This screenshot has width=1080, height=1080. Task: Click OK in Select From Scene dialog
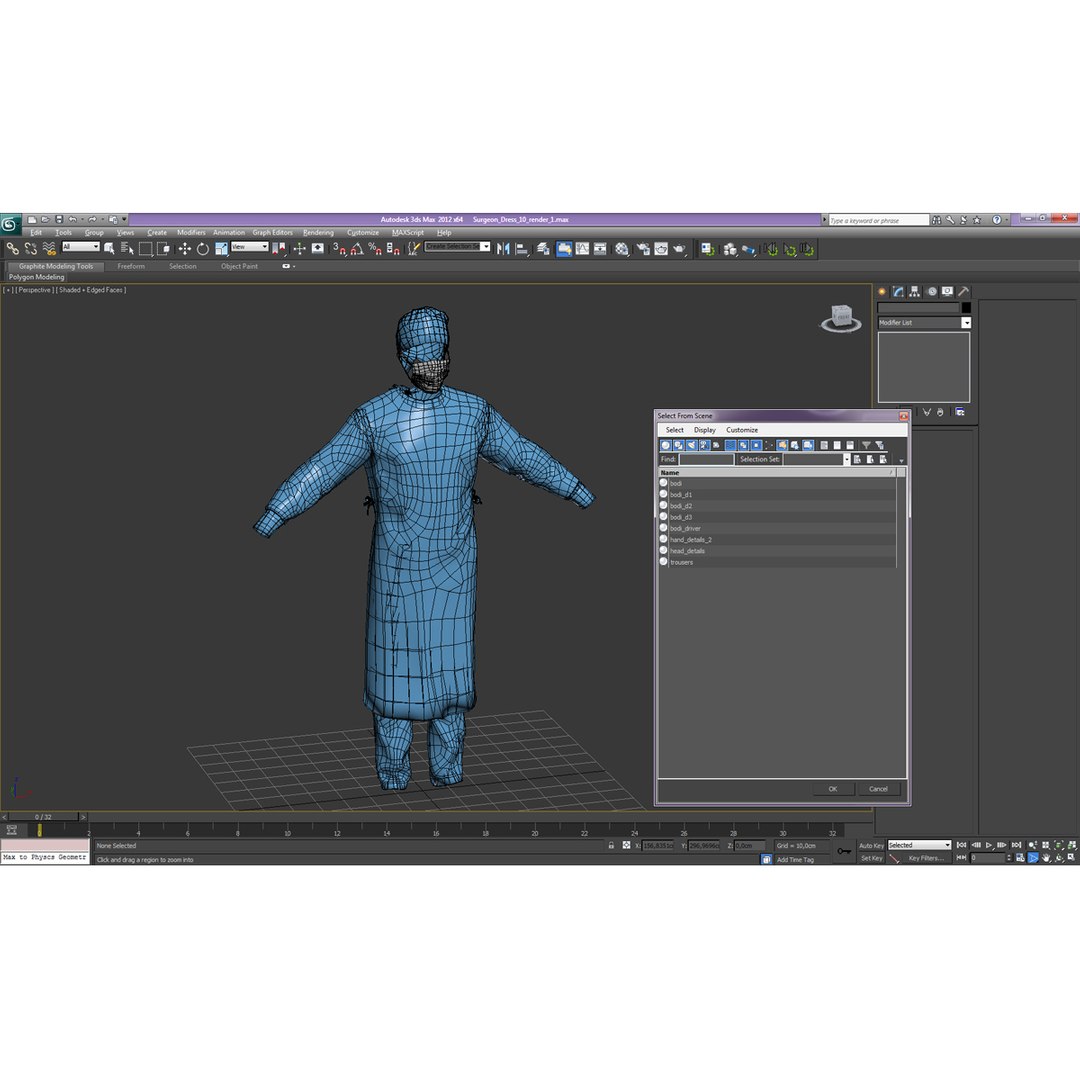tap(833, 789)
